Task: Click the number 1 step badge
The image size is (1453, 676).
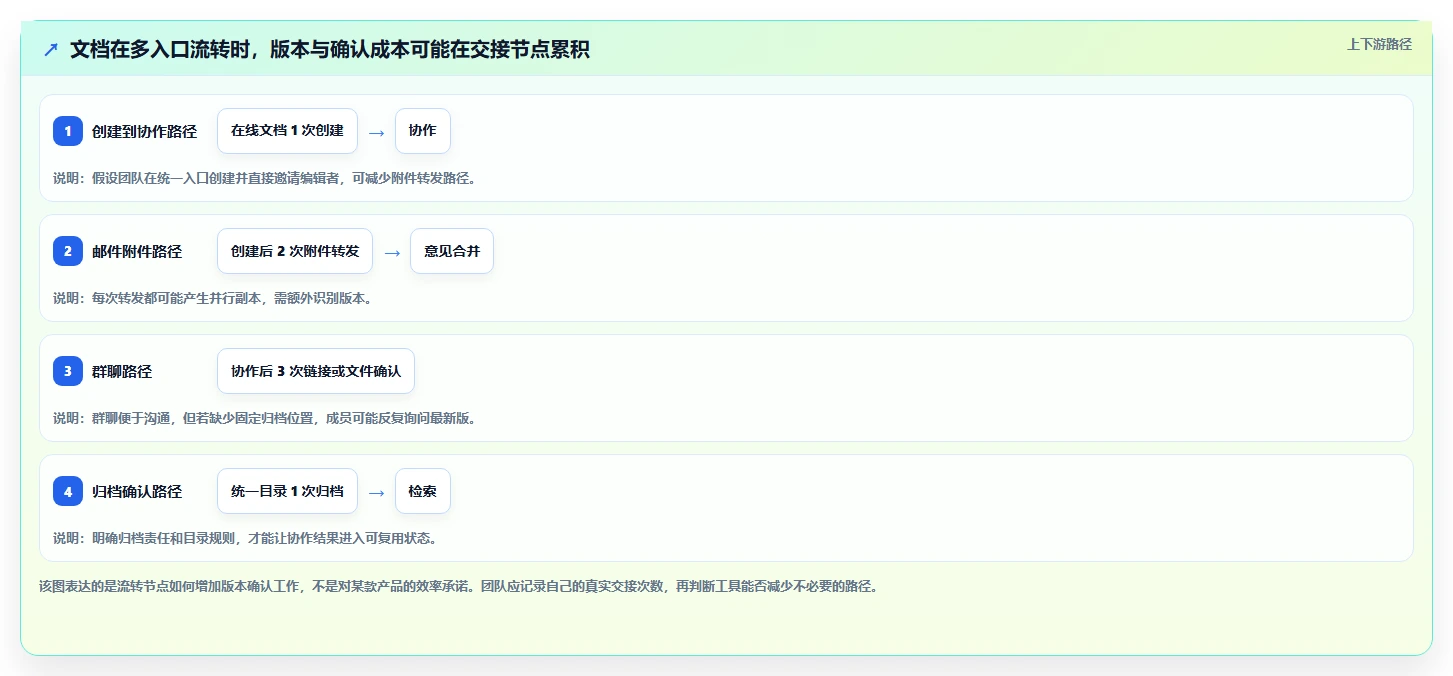Action: pos(68,131)
